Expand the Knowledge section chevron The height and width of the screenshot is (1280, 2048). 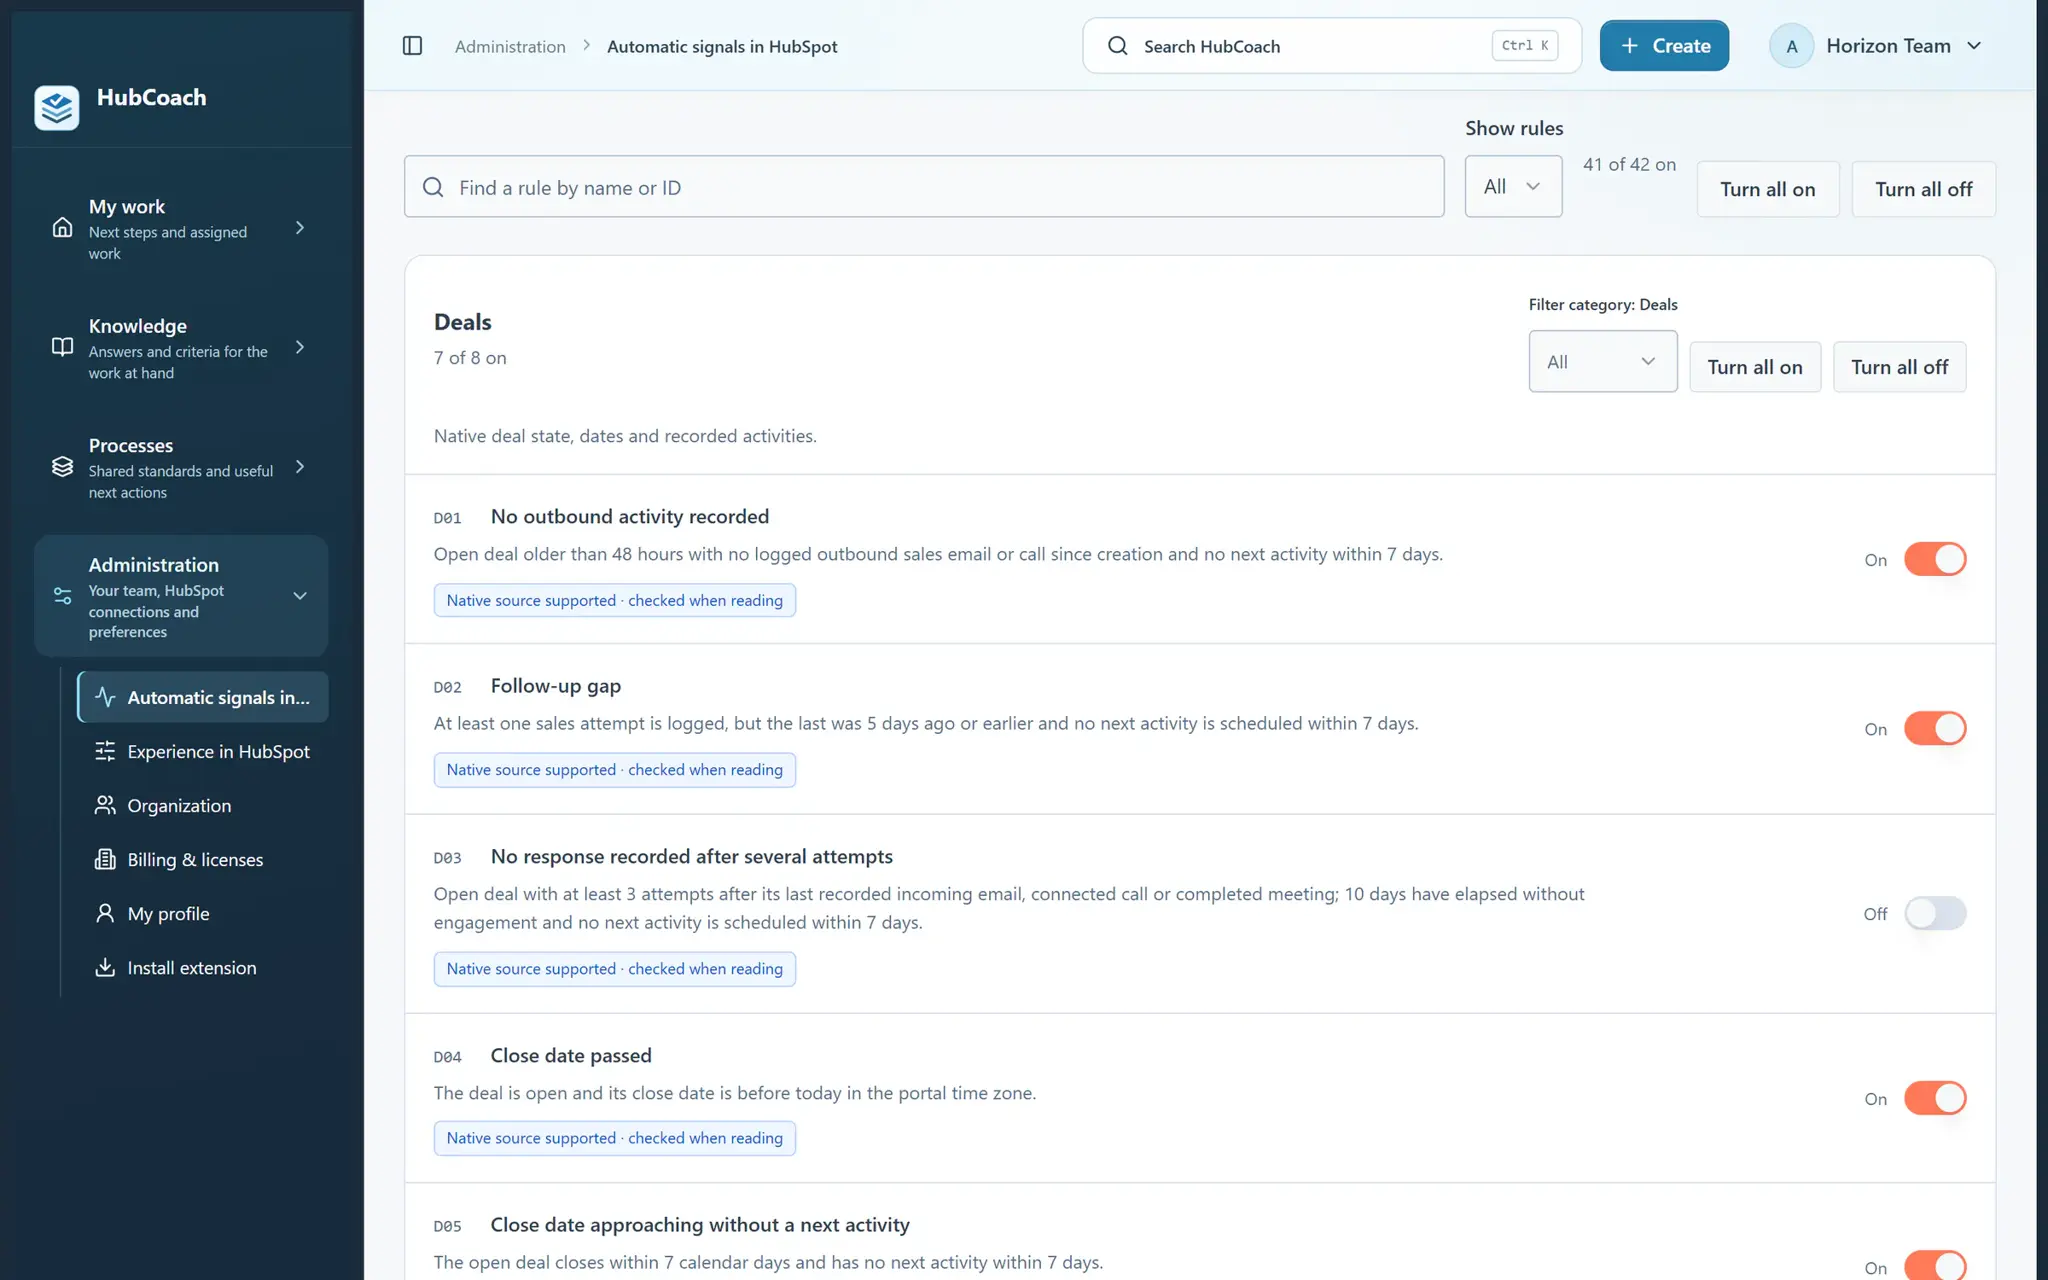pos(299,347)
